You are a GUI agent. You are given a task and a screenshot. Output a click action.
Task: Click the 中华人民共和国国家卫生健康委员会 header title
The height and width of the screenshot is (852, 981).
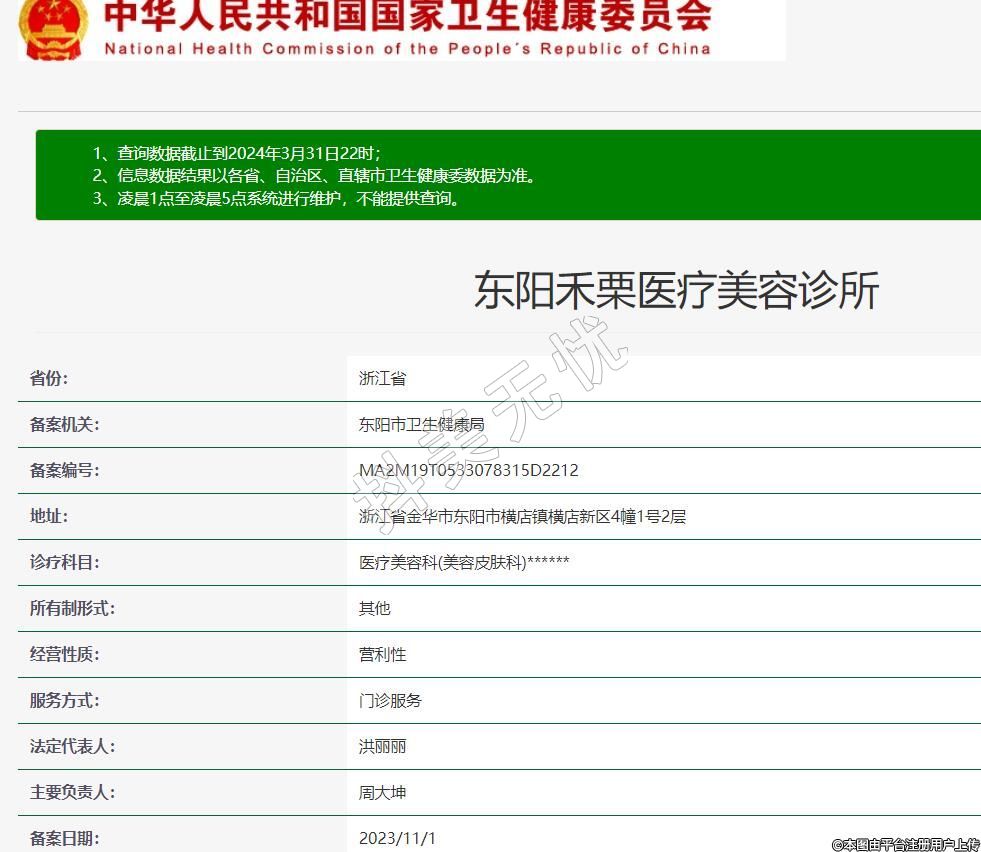pyautogui.click(x=408, y=17)
